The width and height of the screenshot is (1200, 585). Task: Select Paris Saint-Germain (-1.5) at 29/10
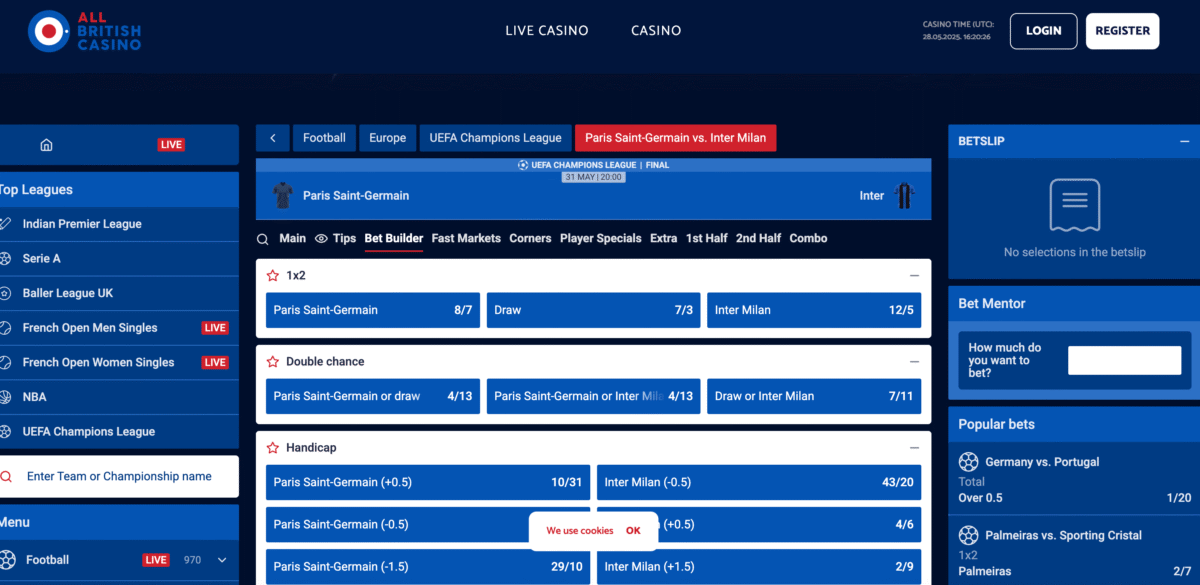point(428,566)
